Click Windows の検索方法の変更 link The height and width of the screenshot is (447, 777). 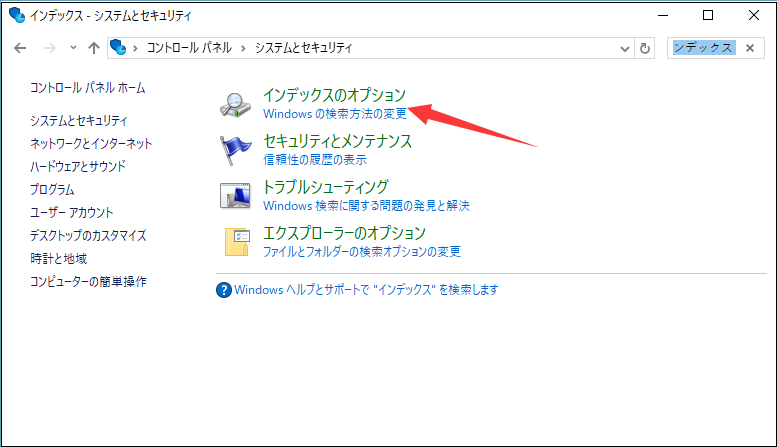pyautogui.click(x=335, y=113)
